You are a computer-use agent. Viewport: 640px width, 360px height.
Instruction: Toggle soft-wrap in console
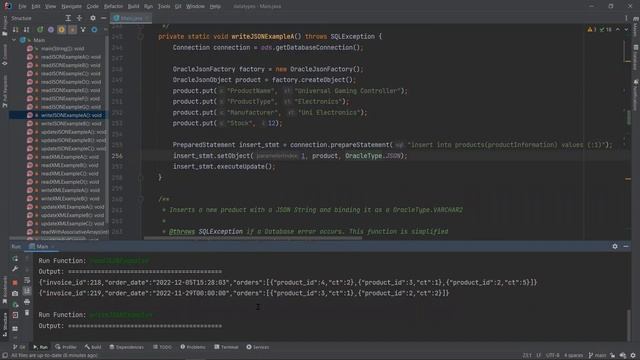[x=27, y=280]
